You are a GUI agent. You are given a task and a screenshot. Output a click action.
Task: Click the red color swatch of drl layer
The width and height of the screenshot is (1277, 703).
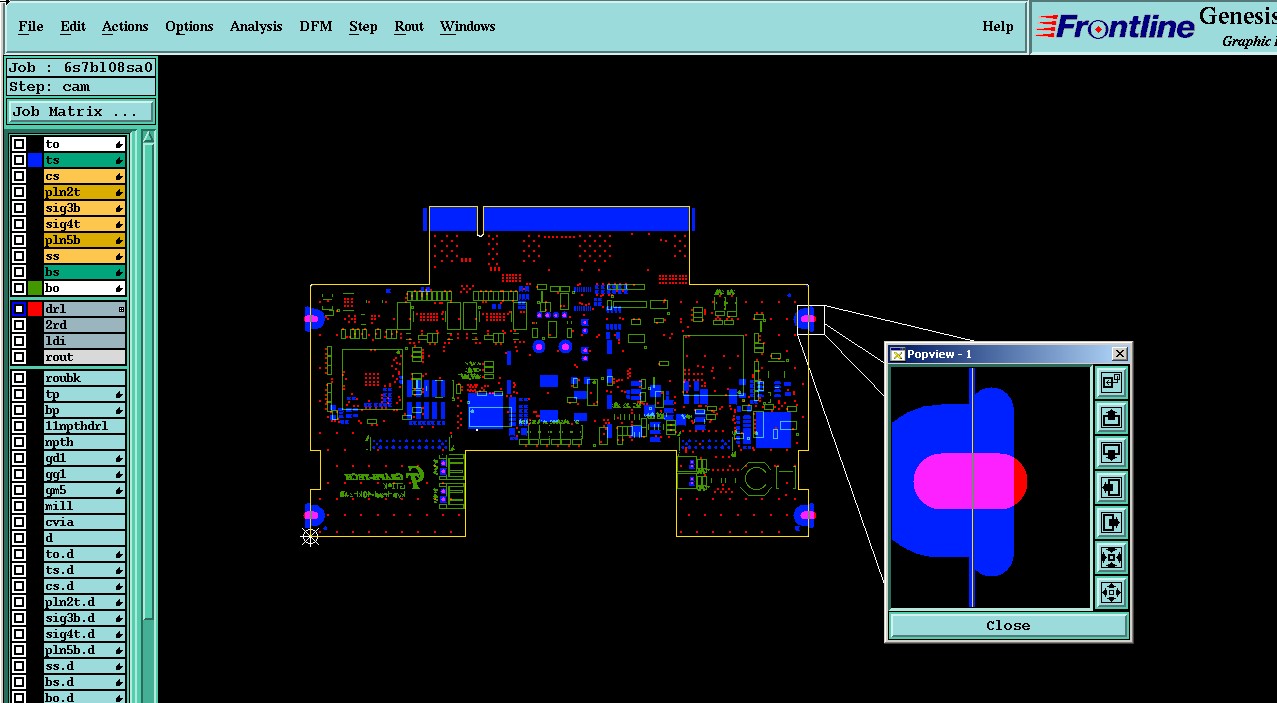click(35, 309)
